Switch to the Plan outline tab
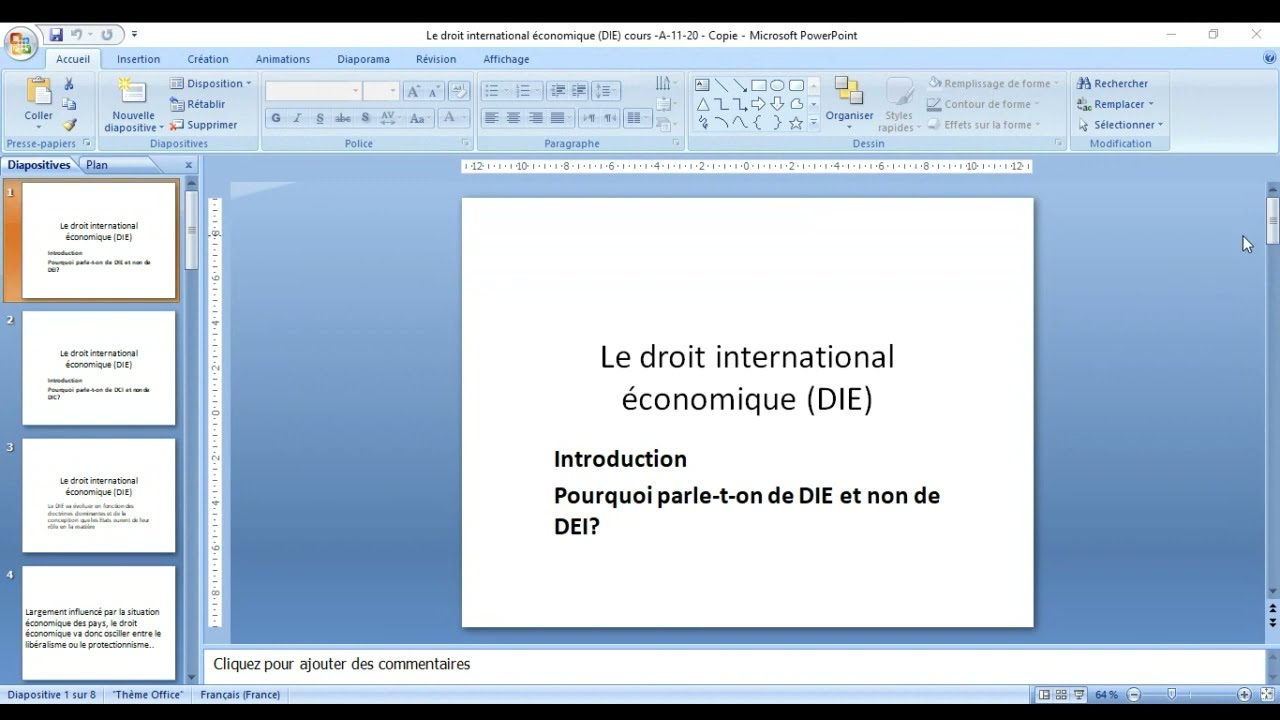 [97, 165]
